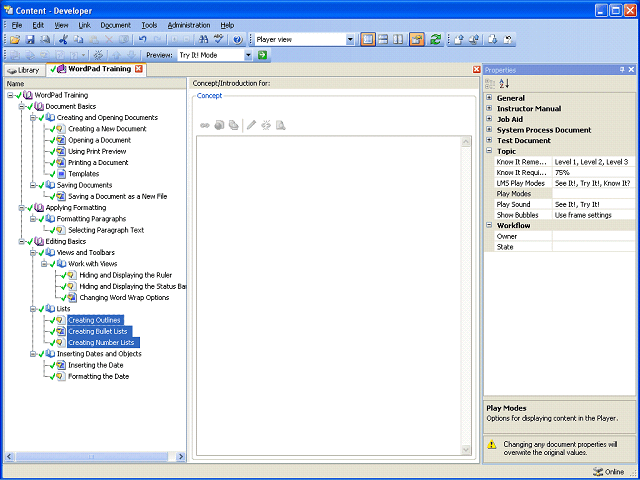Click the Open folder toolbar icon
The height and width of the screenshot is (480, 640).
(15, 40)
